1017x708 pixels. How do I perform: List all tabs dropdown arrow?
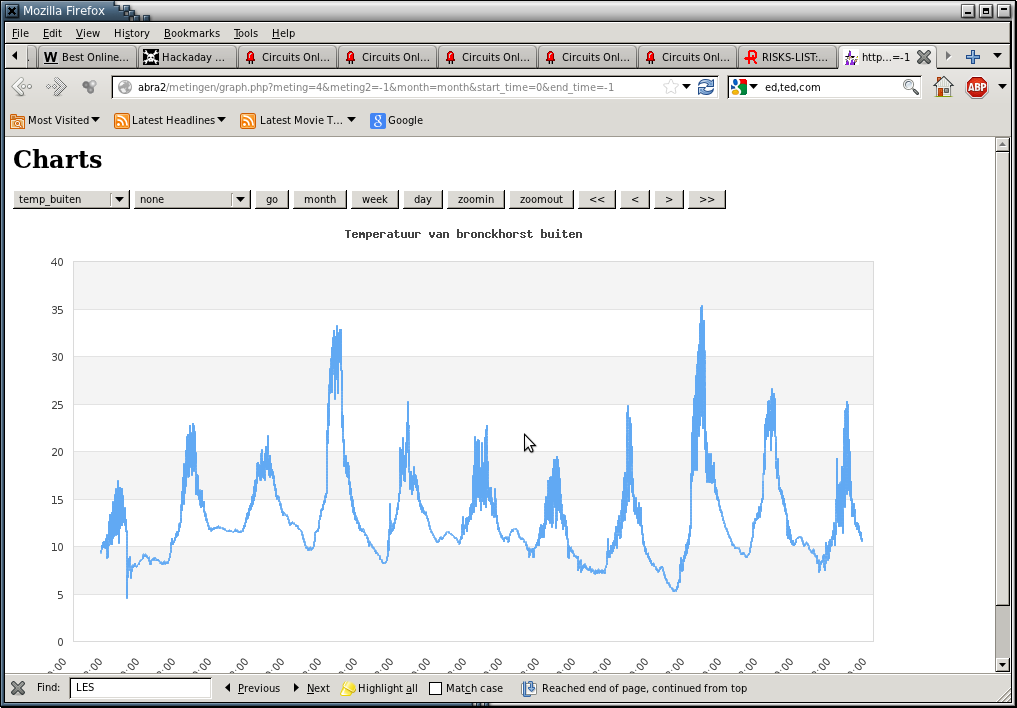click(x=998, y=56)
